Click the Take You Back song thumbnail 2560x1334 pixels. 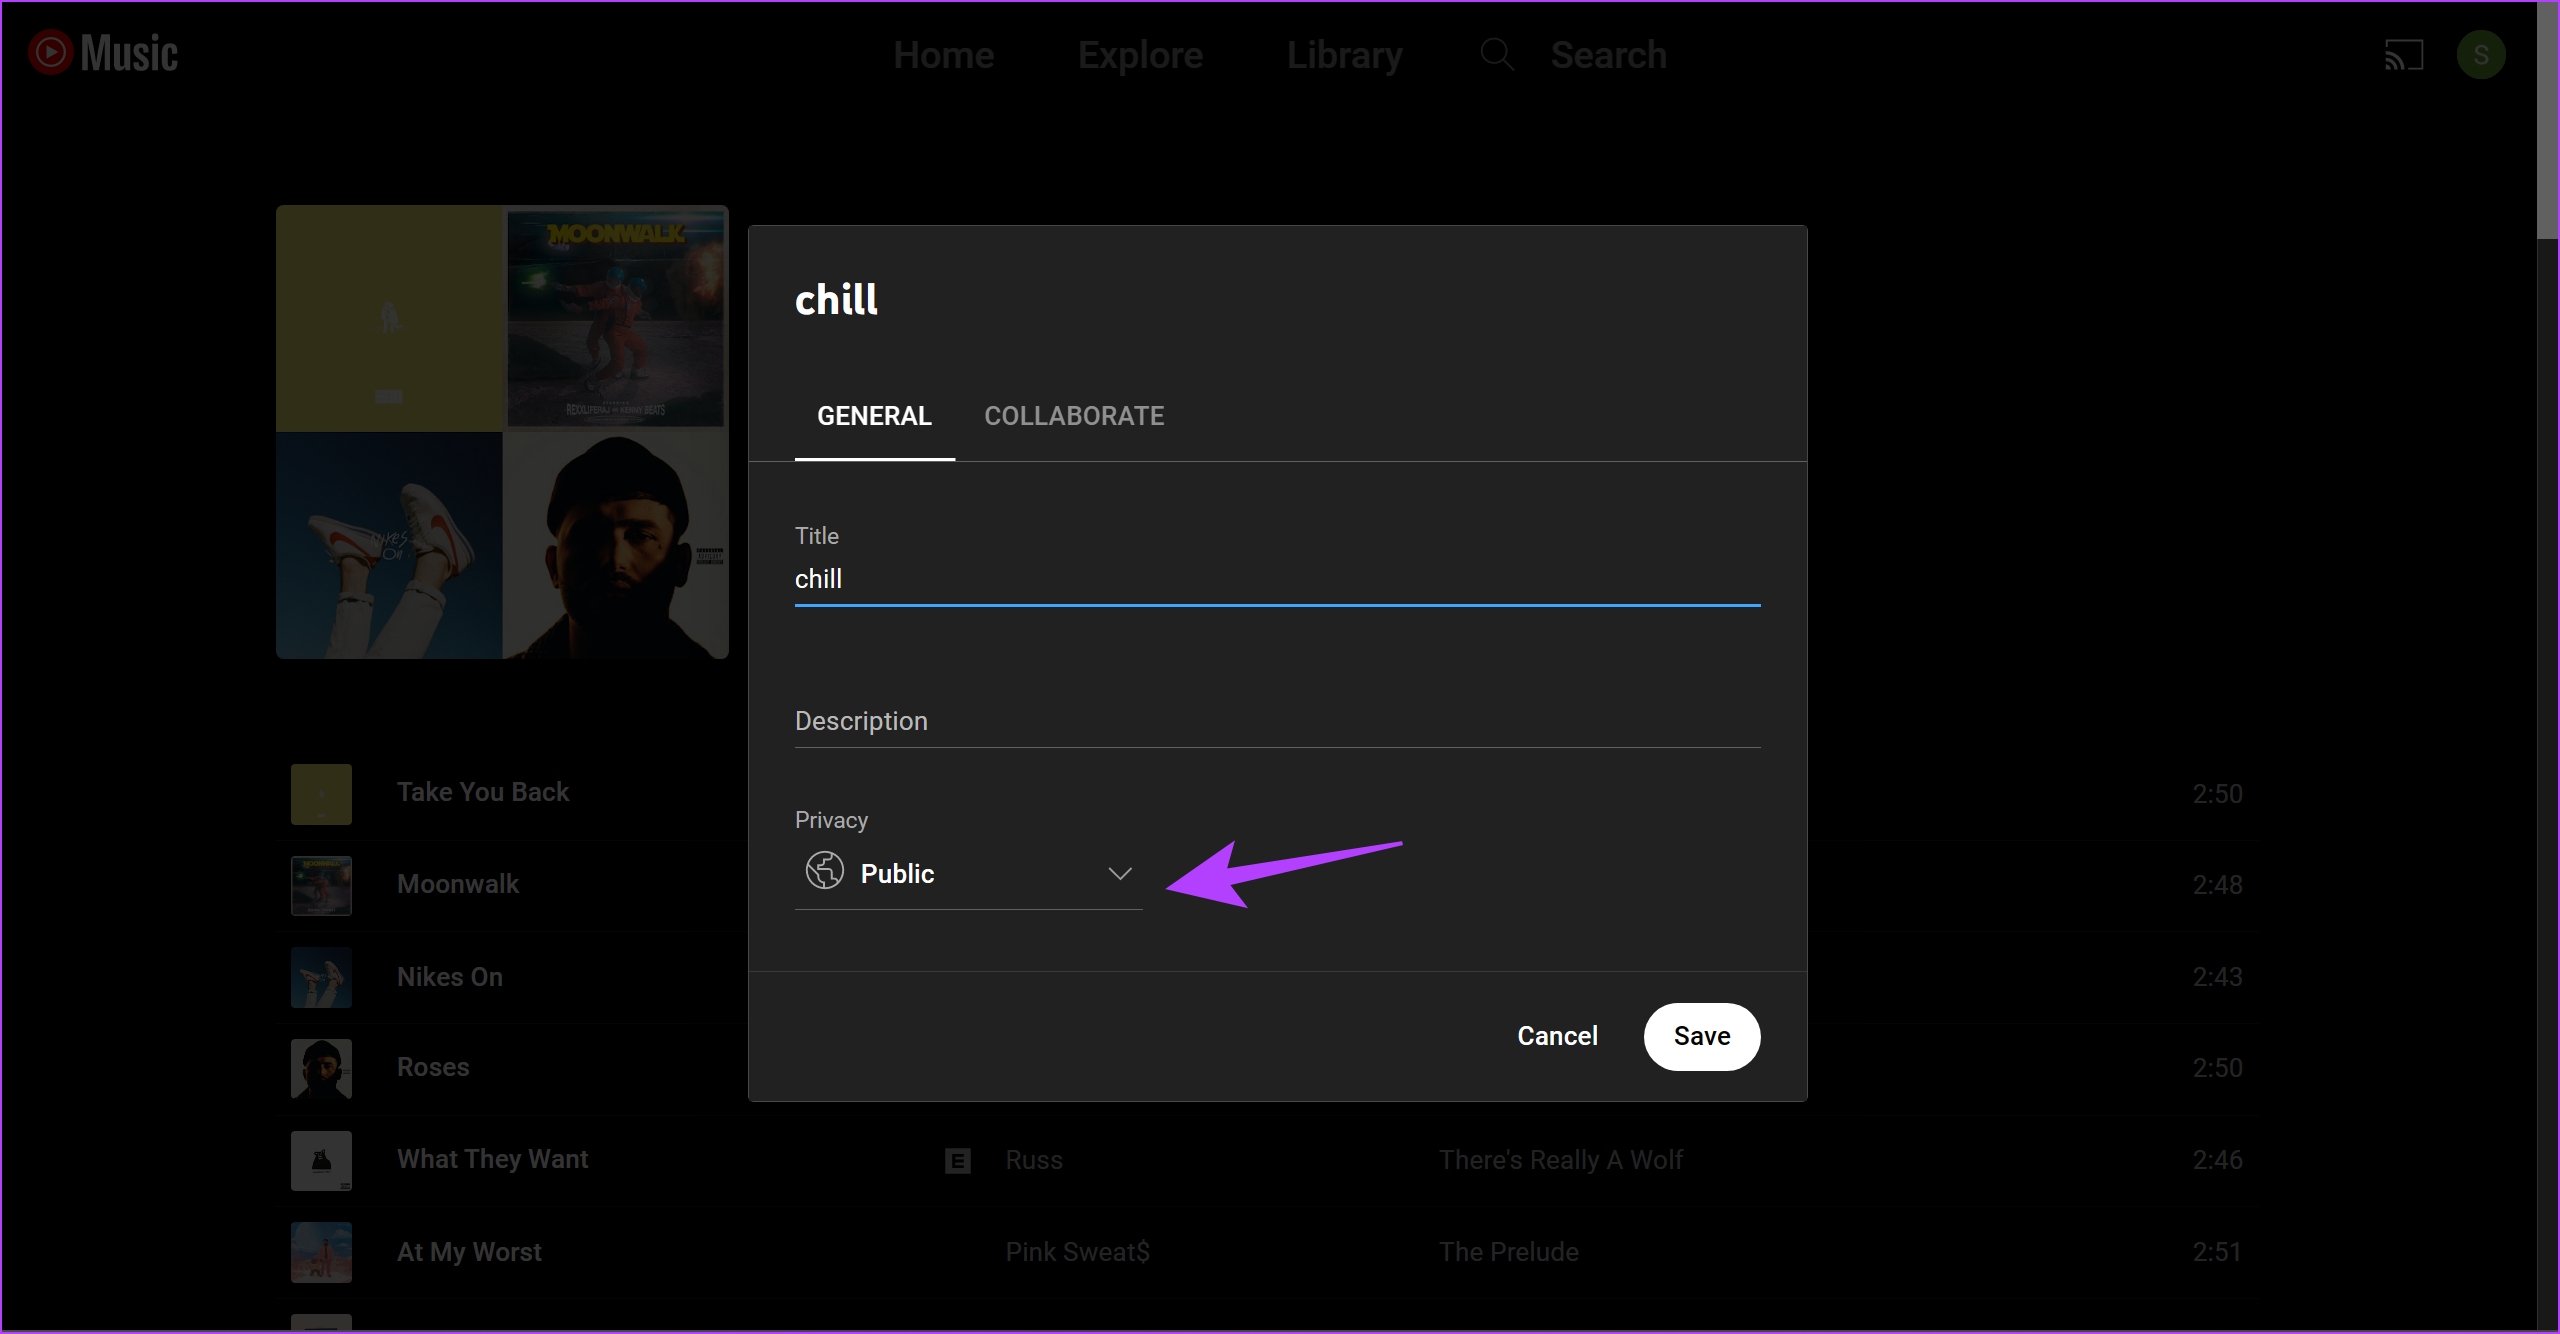tap(321, 794)
